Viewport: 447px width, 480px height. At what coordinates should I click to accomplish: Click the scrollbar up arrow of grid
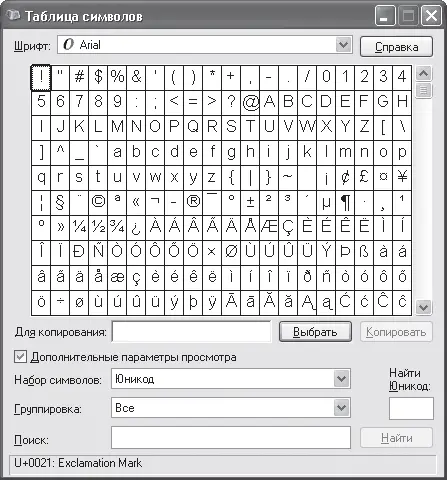(424, 73)
